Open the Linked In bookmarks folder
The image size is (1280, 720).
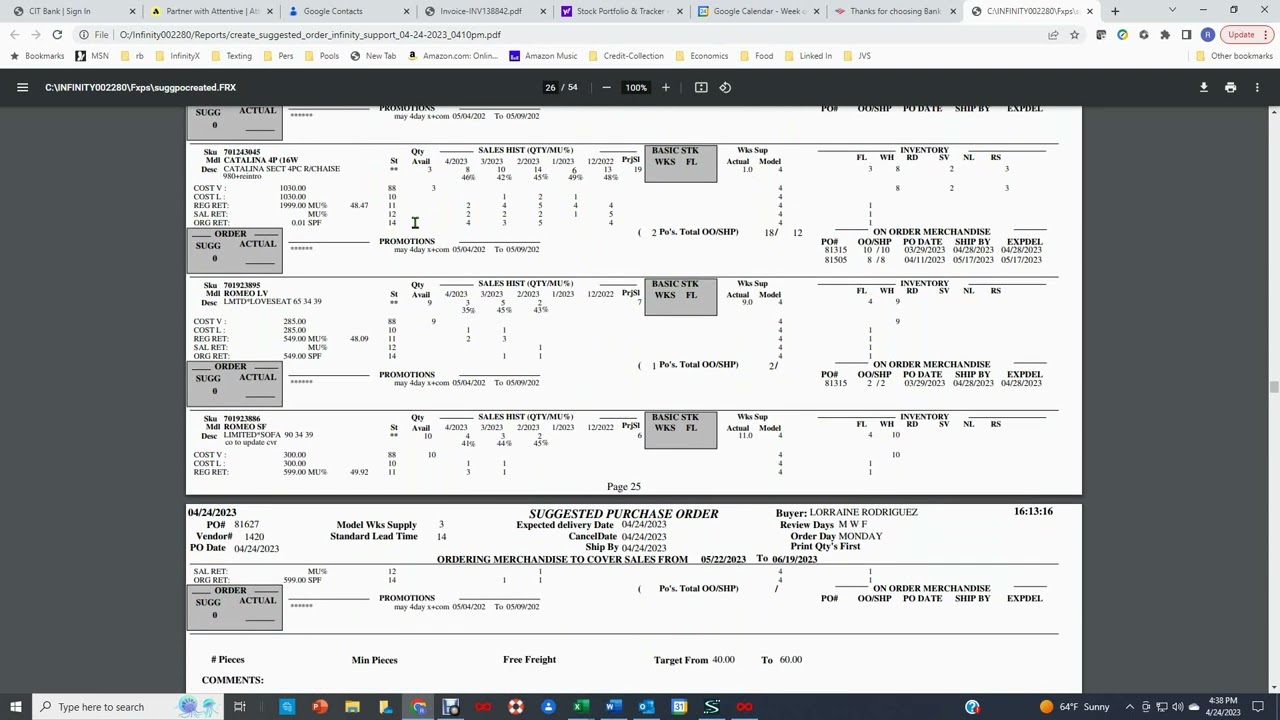click(808, 56)
